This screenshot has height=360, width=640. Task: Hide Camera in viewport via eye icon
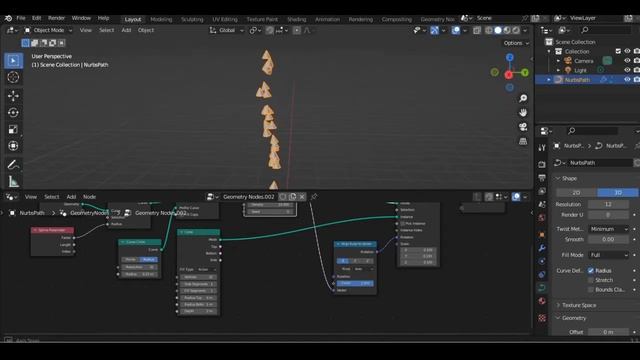627,61
